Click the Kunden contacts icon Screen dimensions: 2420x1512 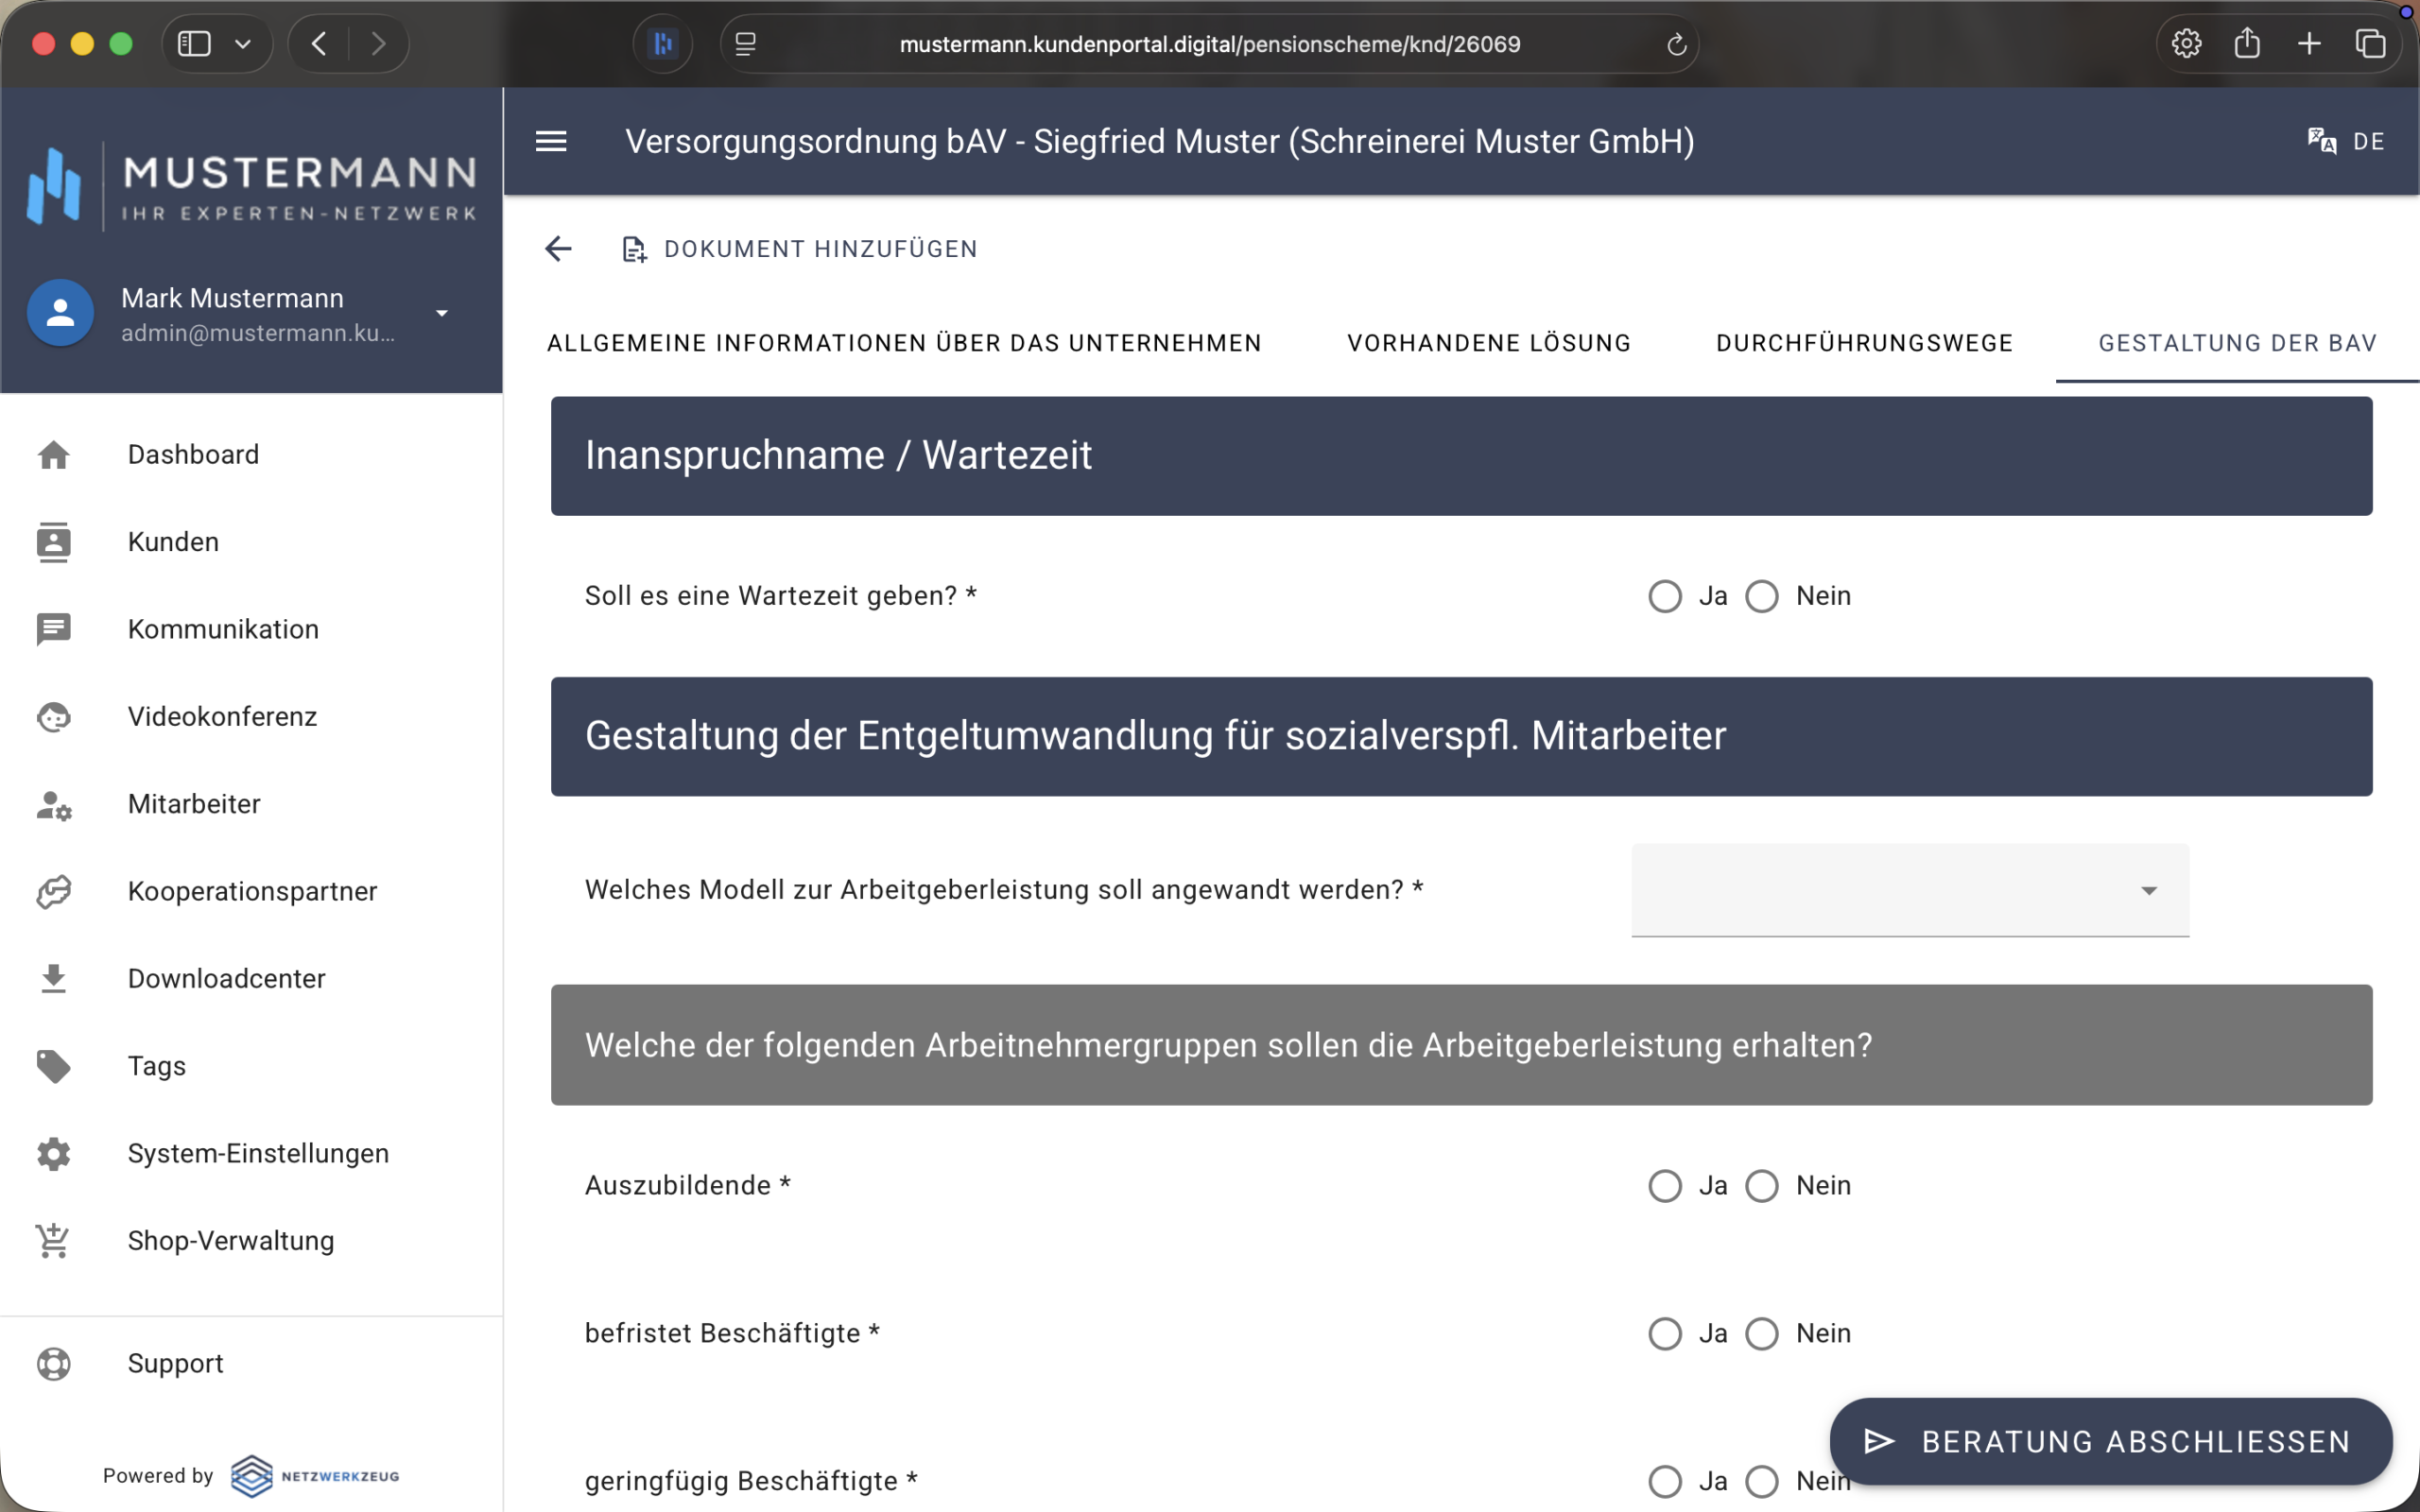(x=53, y=542)
